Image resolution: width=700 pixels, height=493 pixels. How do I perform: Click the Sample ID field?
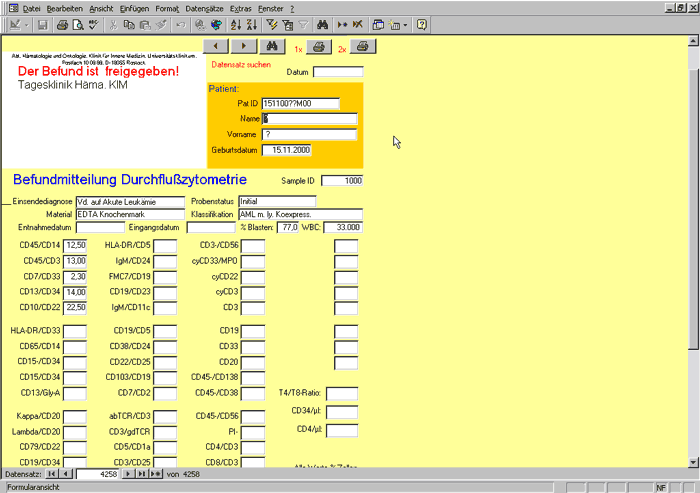tap(342, 180)
